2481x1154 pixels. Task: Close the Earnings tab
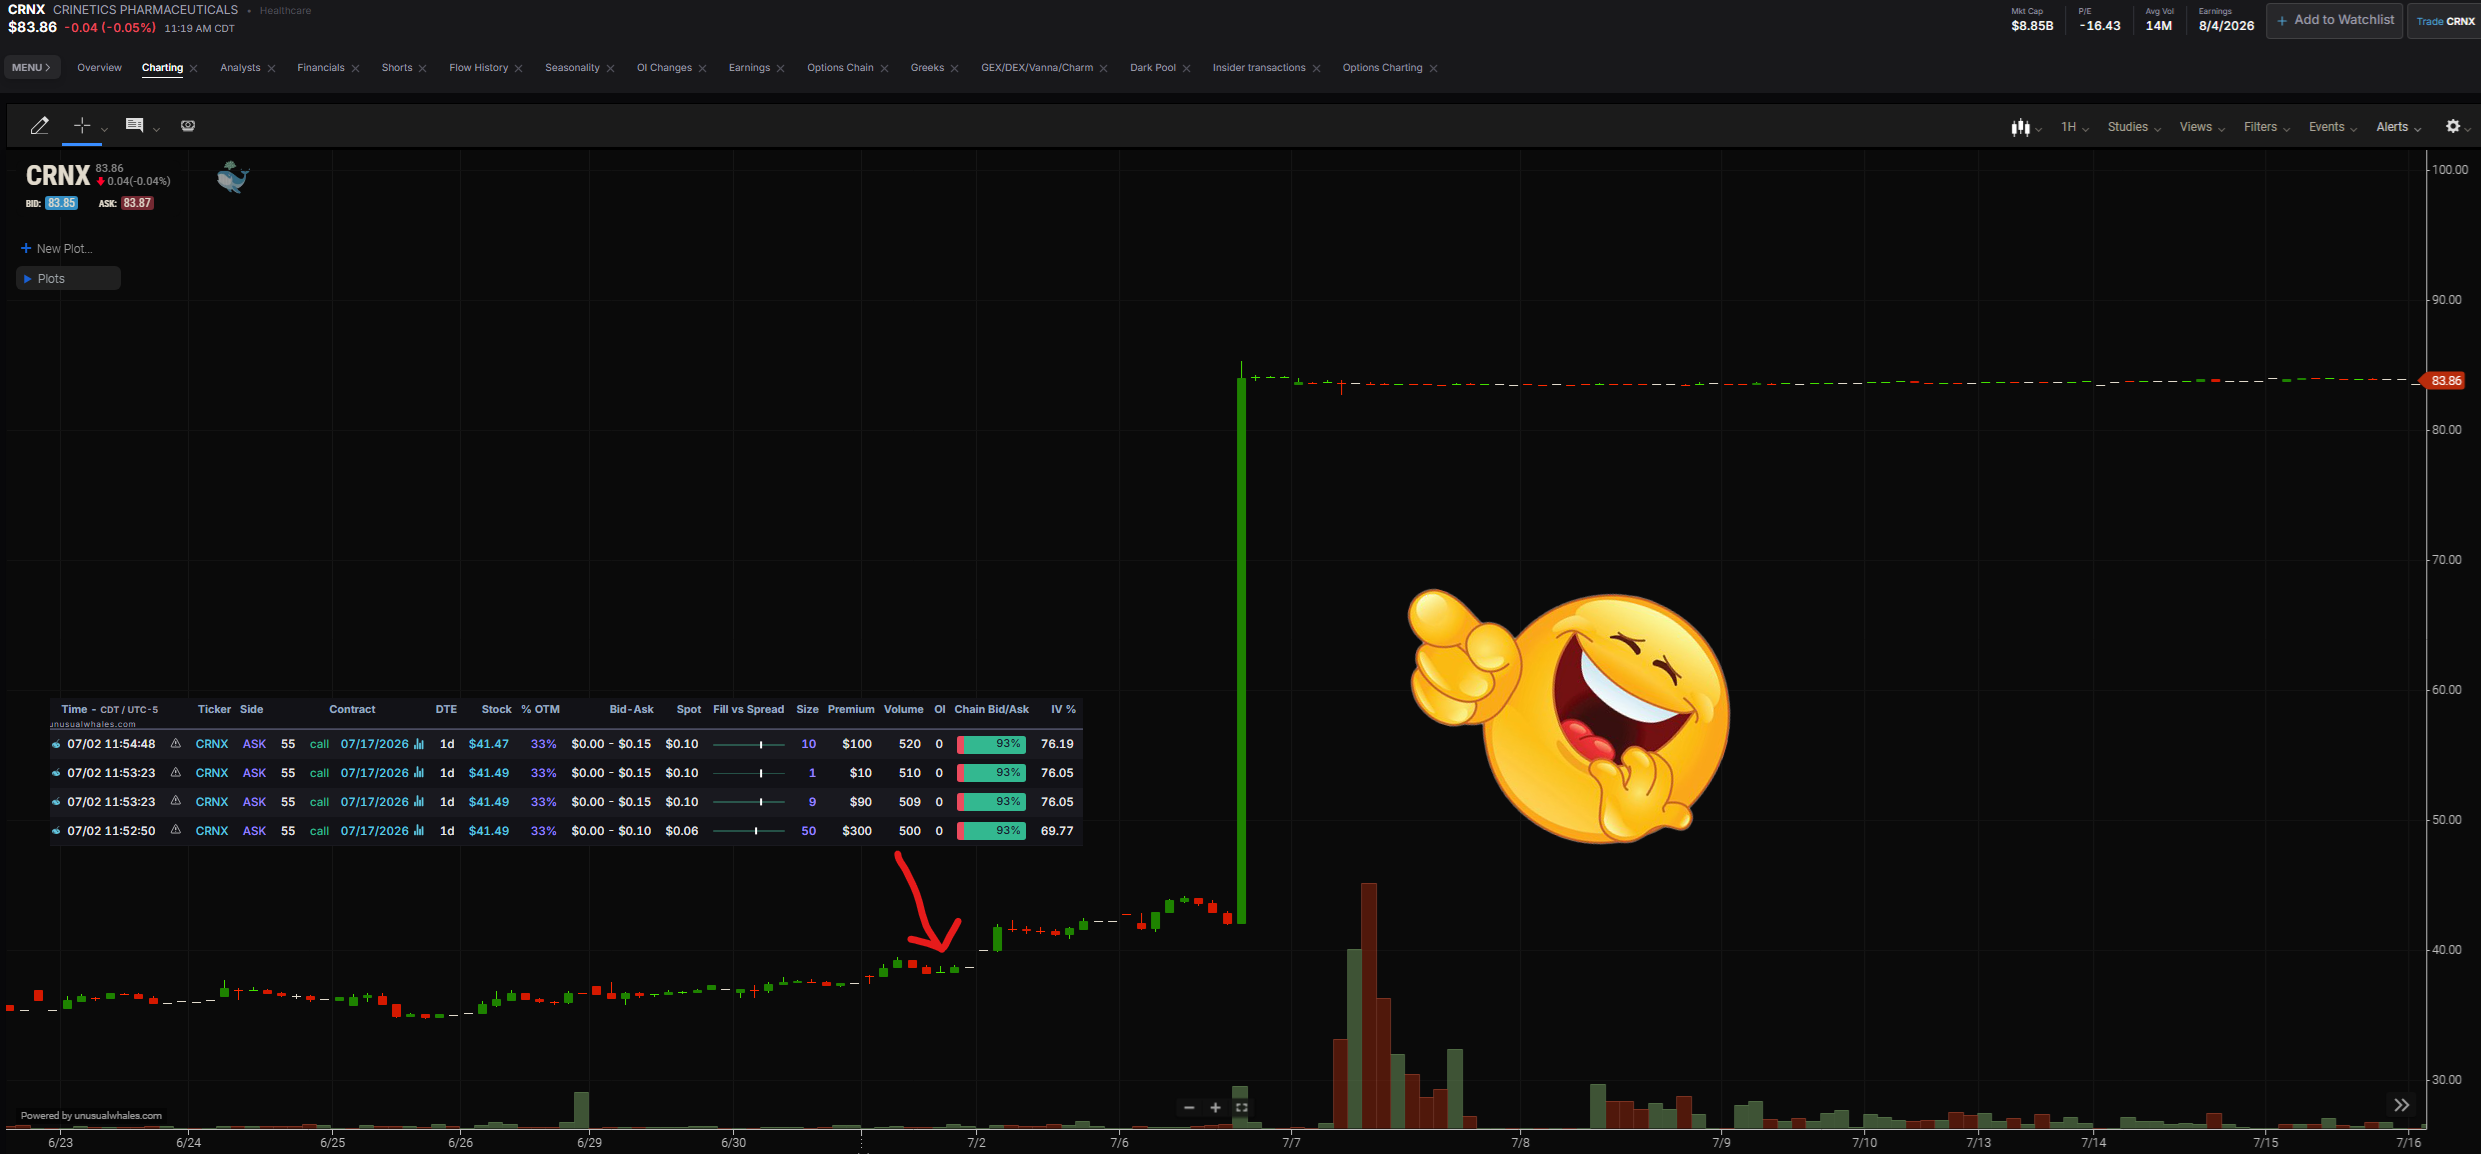click(x=780, y=69)
